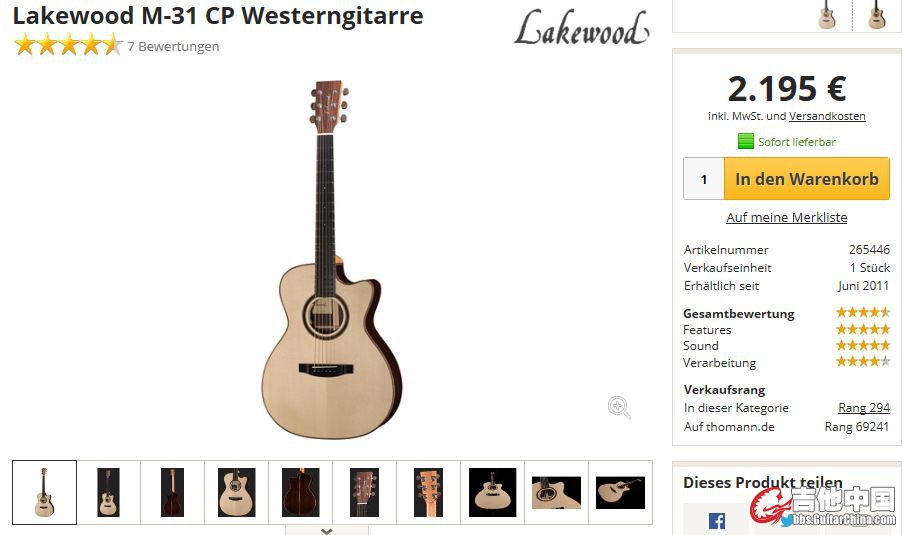The height and width of the screenshot is (535, 903).
Task: Click the magnifier zoom icon on product image
Action: pos(619,407)
